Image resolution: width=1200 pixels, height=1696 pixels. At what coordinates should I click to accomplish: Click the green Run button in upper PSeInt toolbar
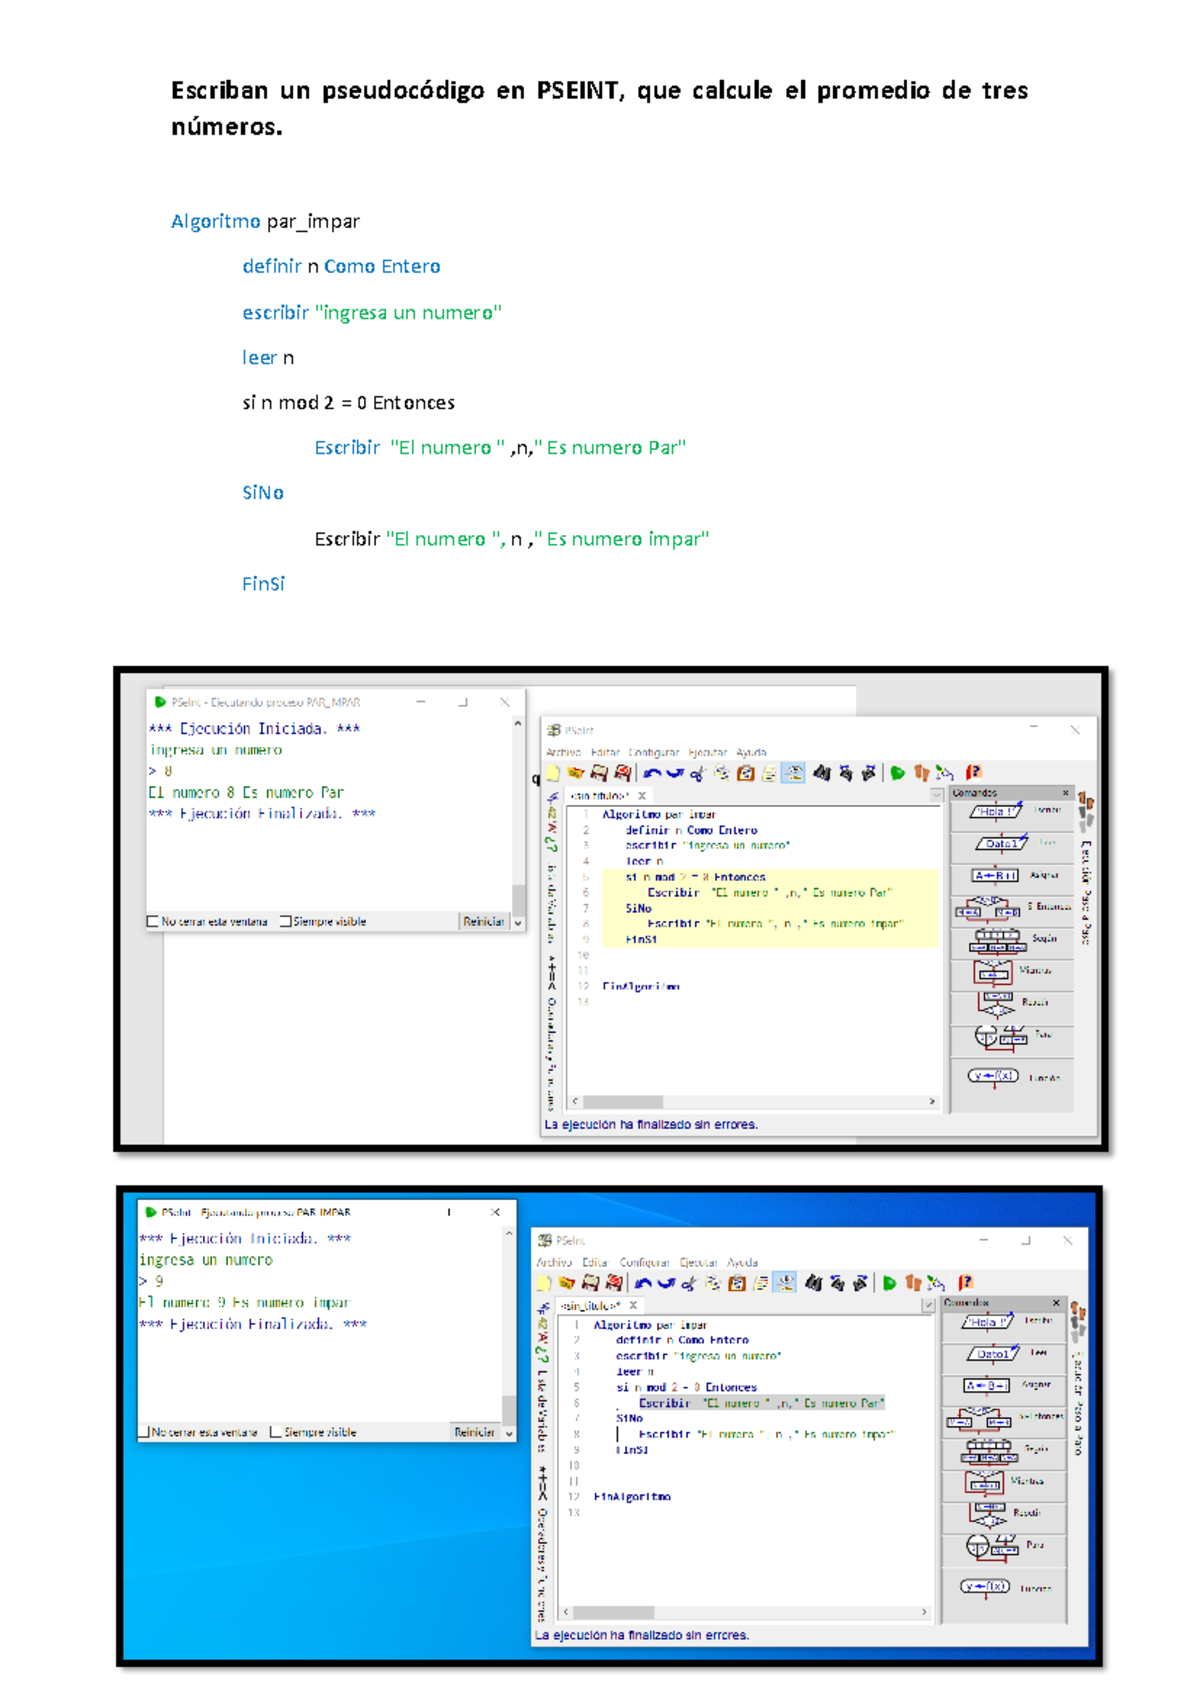click(x=897, y=773)
